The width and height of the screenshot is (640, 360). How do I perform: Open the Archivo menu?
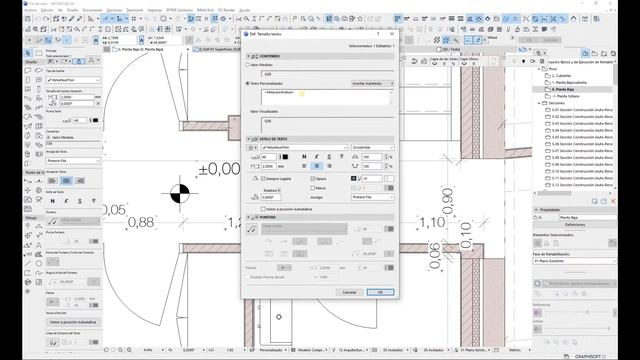tap(31, 10)
